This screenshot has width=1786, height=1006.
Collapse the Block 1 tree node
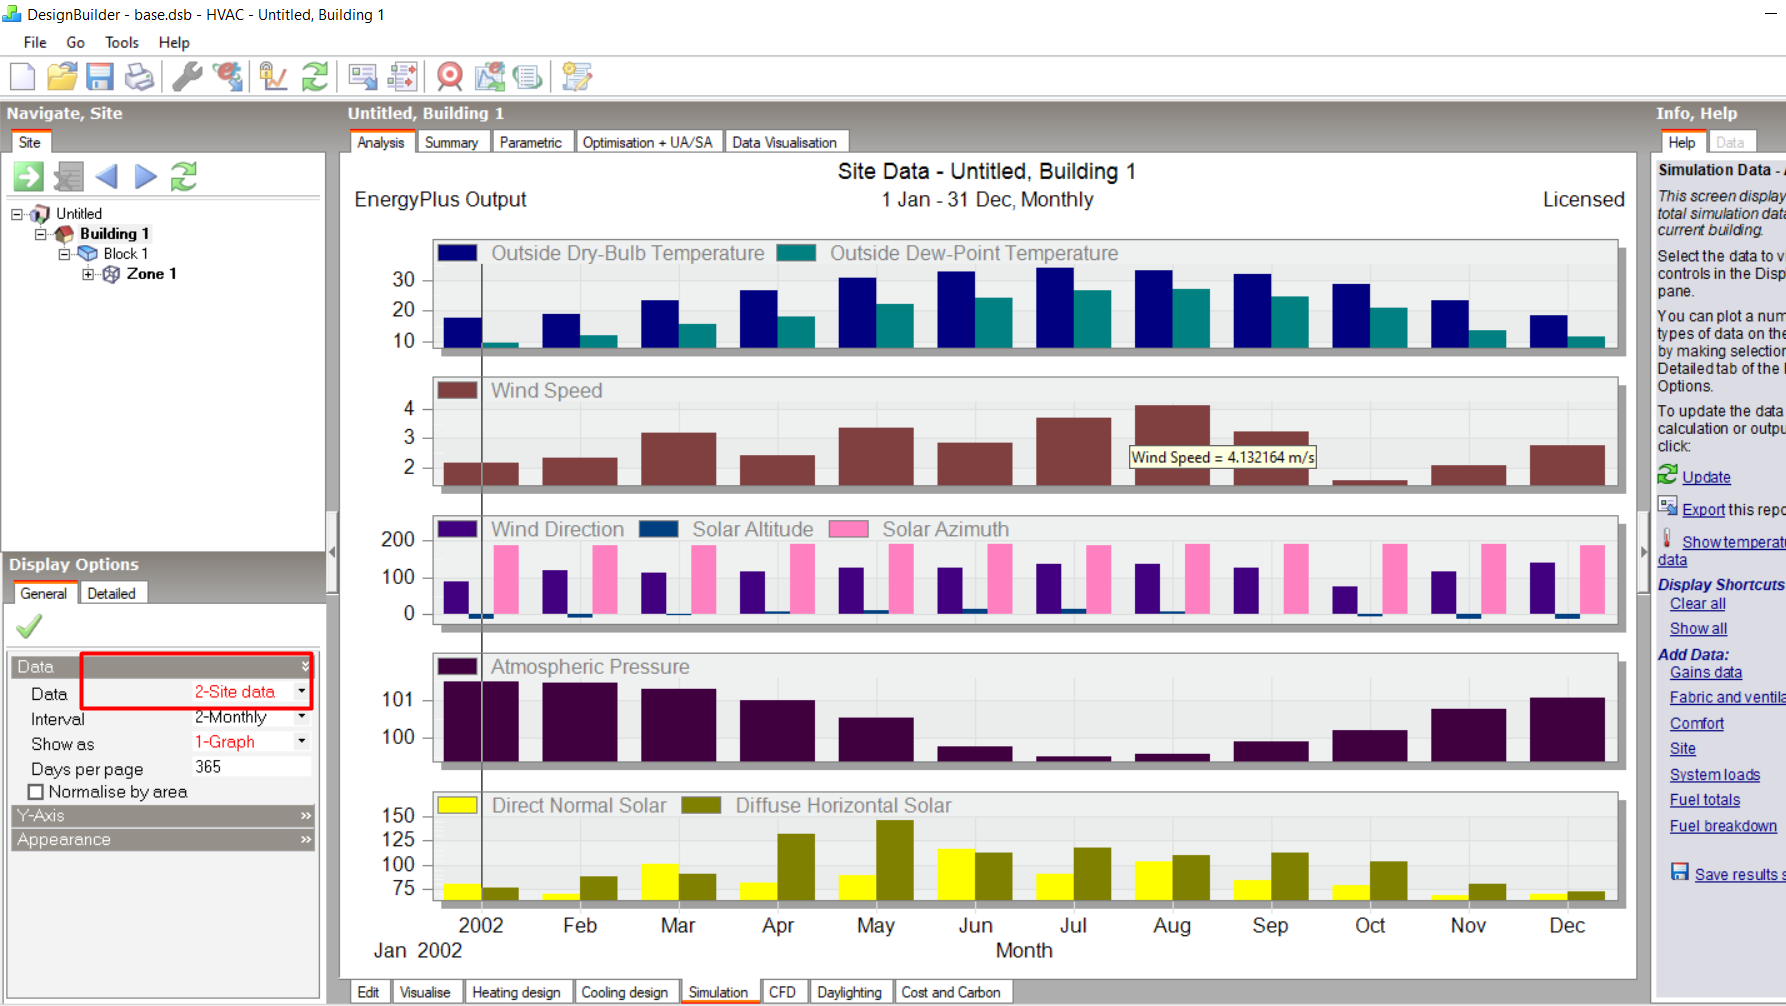click(64, 254)
